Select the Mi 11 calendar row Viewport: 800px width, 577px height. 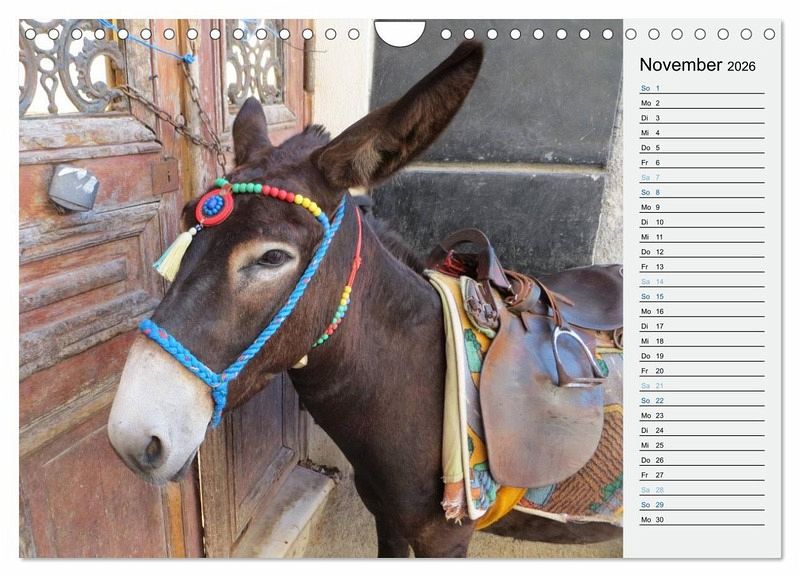[702, 237]
